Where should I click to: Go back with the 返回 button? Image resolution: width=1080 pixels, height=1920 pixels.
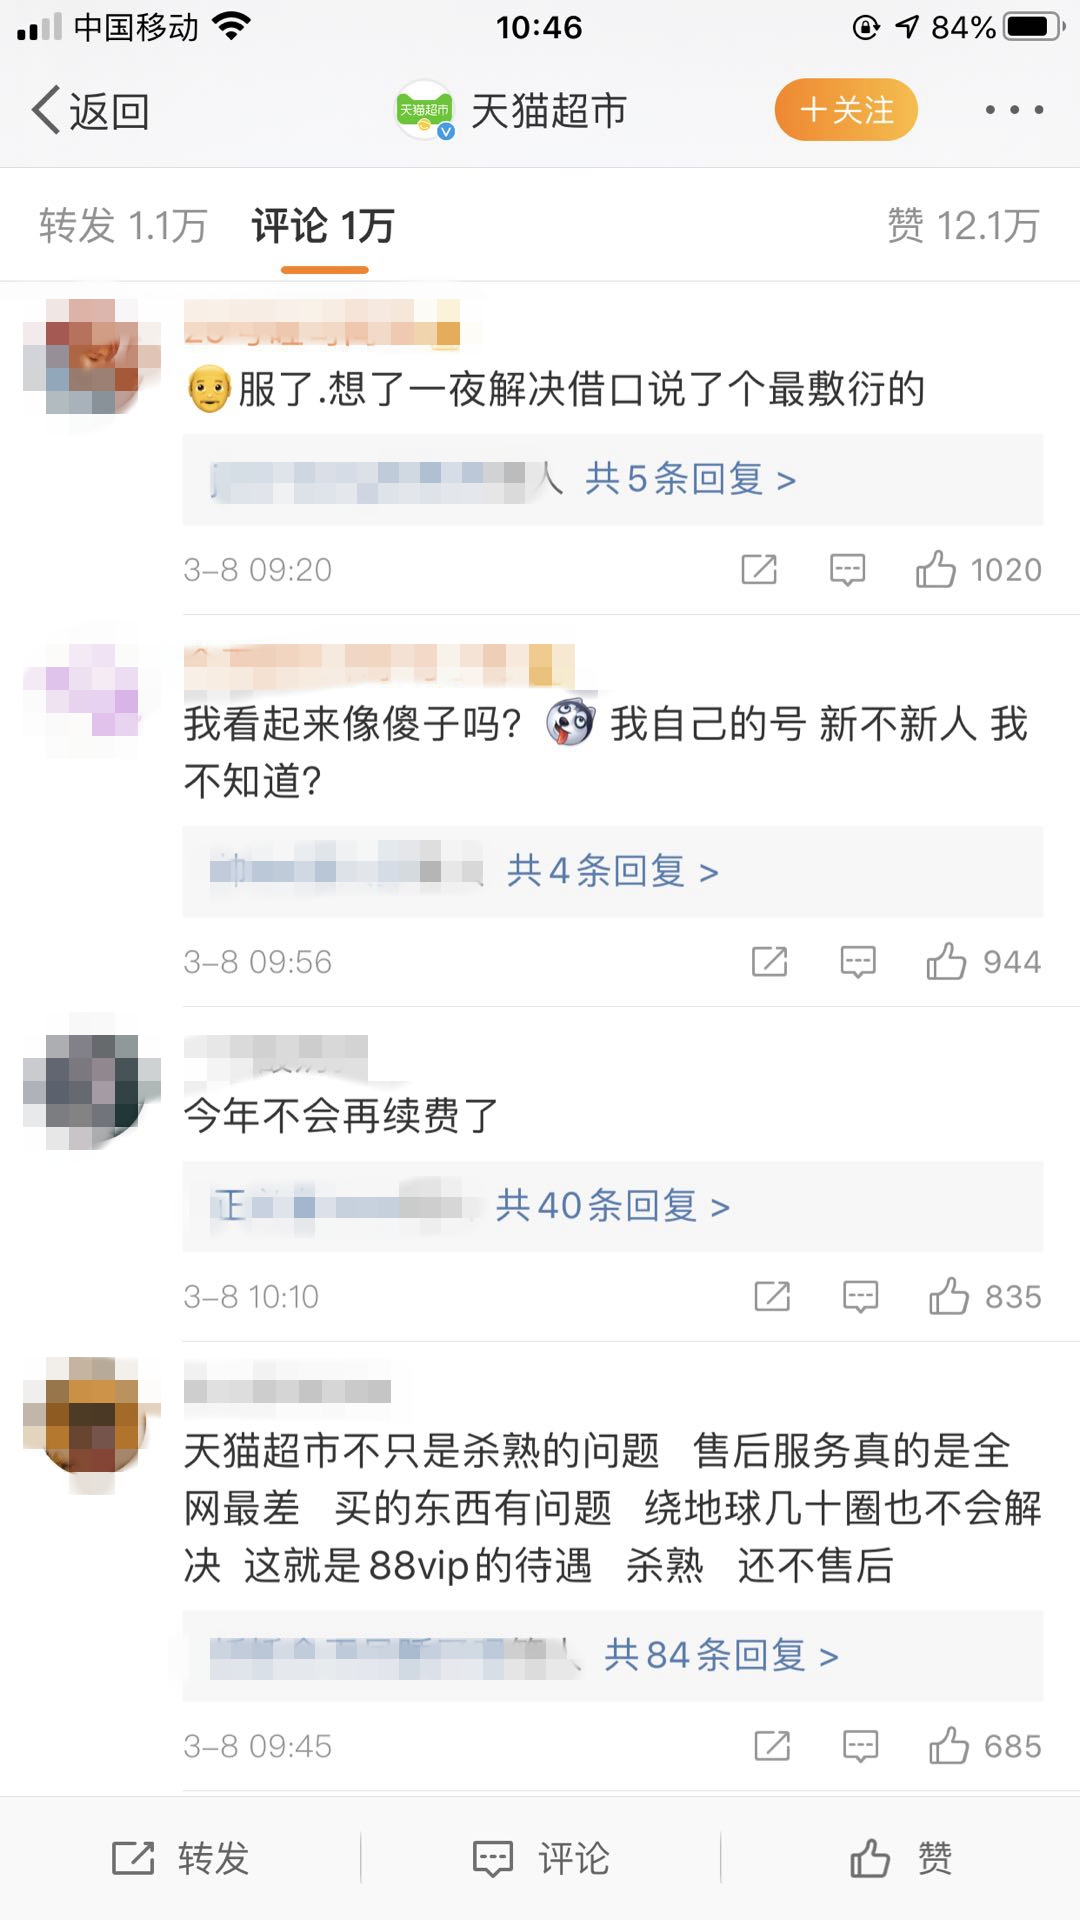(x=91, y=110)
